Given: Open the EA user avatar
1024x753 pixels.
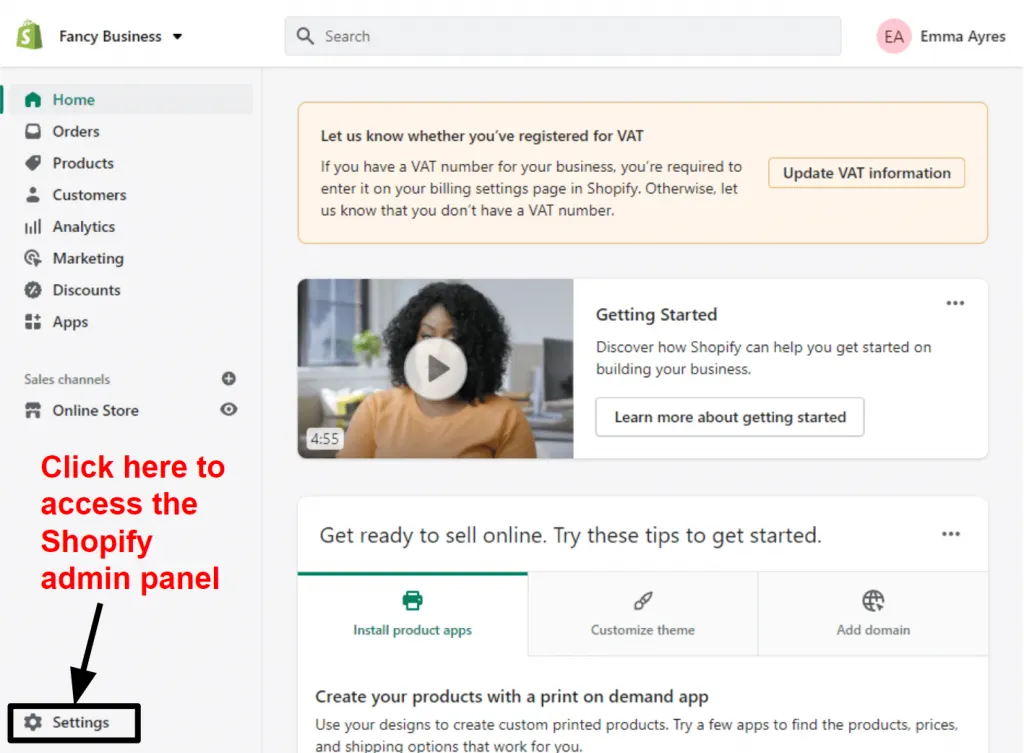Looking at the screenshot, I should pyautogui.click(x=893, y=37).
